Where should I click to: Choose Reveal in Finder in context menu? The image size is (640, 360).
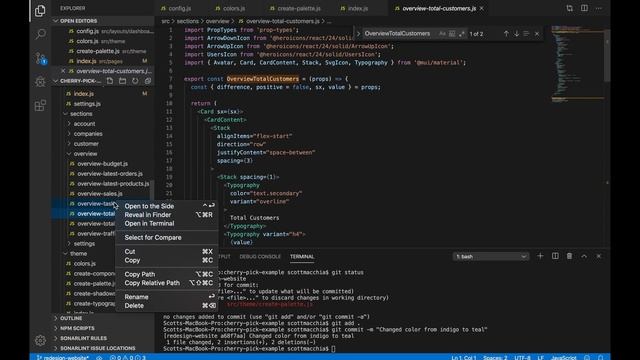(x=167, y=215)
